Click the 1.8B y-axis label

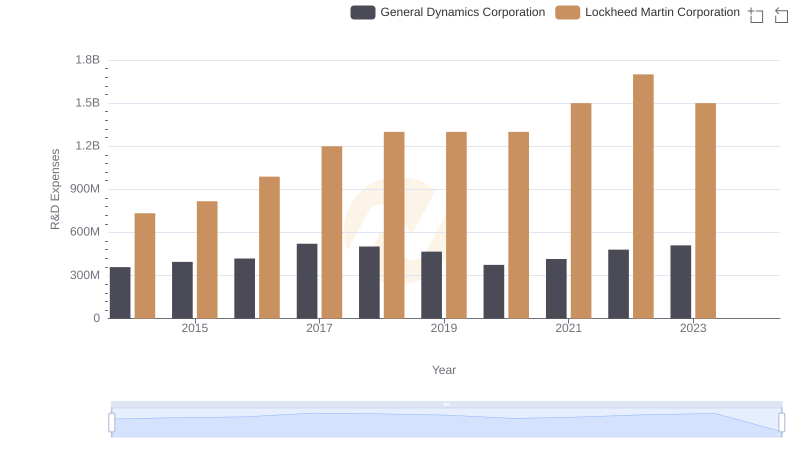tap(87, 60)
